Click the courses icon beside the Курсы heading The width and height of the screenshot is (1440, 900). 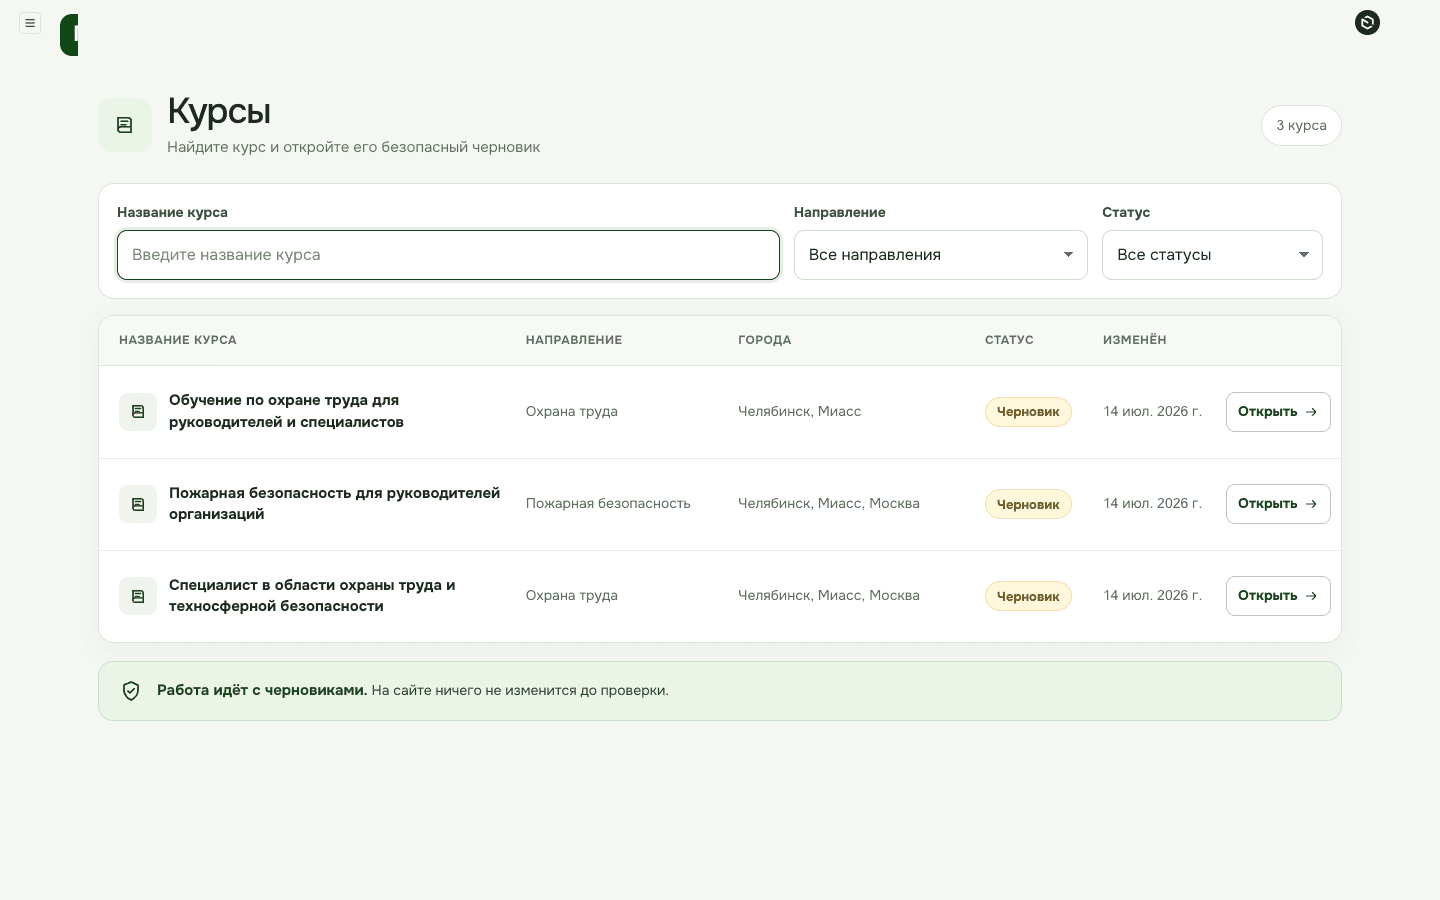pos(125,125)
